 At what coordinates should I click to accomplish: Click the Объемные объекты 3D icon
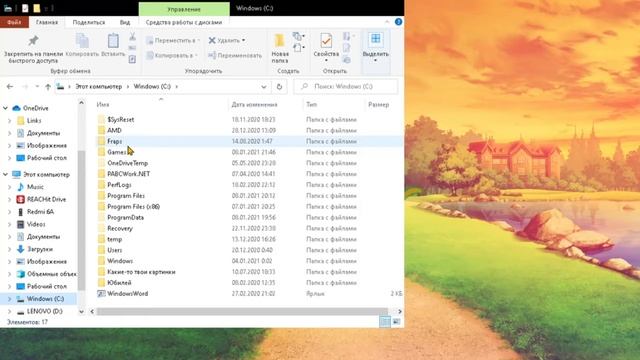20,274
